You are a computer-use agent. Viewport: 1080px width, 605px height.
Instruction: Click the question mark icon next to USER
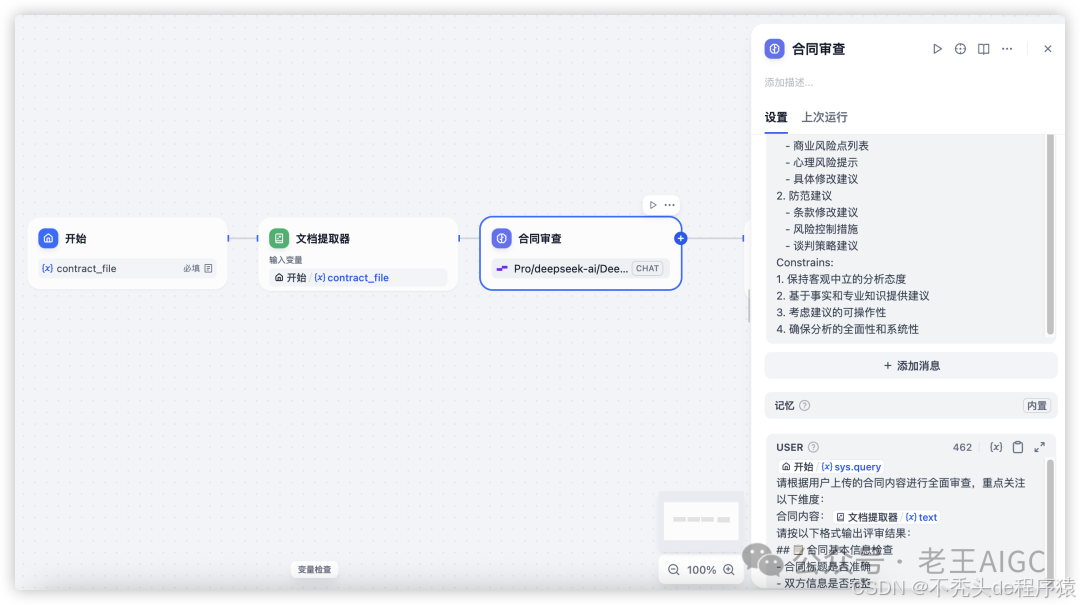[x=813, y=447]
